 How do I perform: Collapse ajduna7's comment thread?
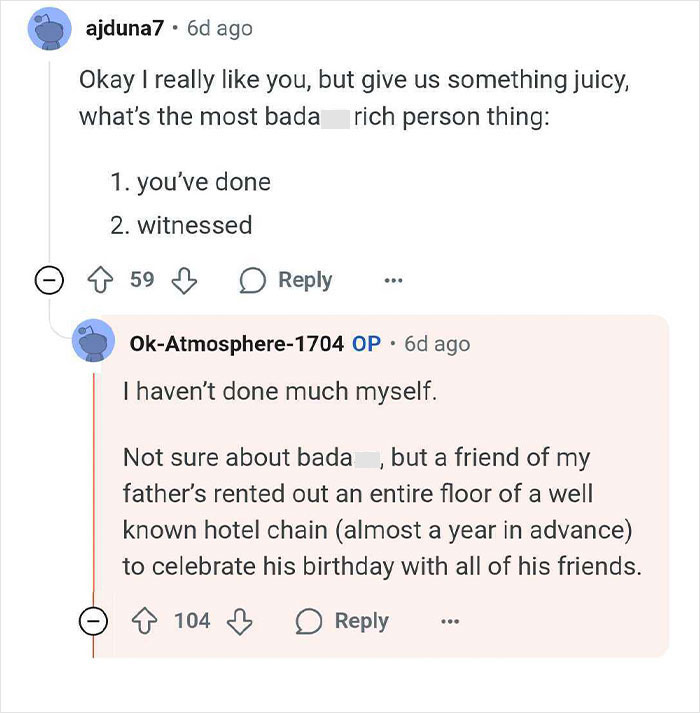pyautogui.click(x=45, y=281)
